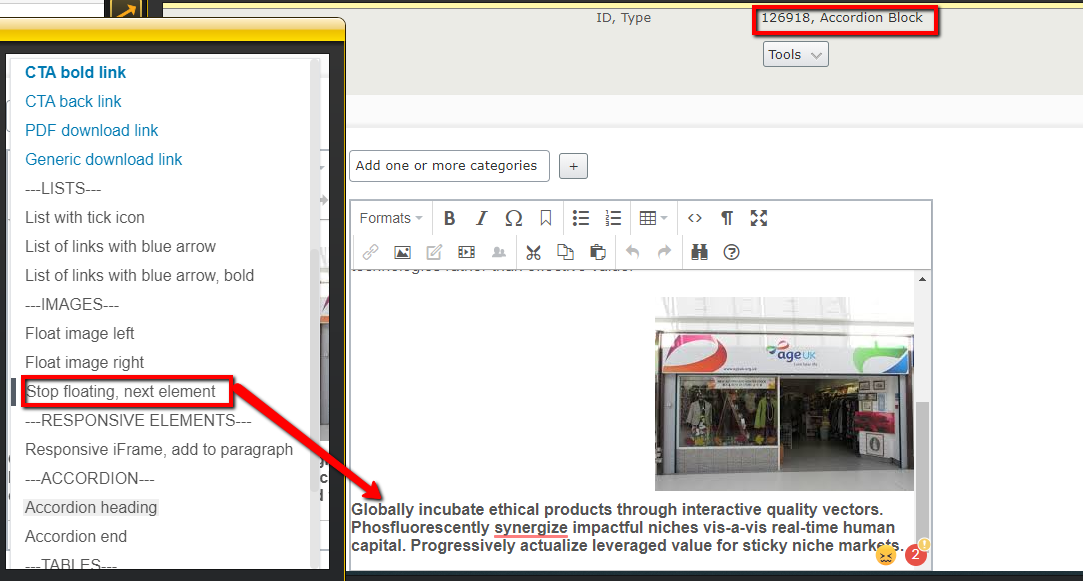Apply the Accordion end format
Image resolution: width=1083 pixels, height=581 pixels.
[x=76, y=537]
